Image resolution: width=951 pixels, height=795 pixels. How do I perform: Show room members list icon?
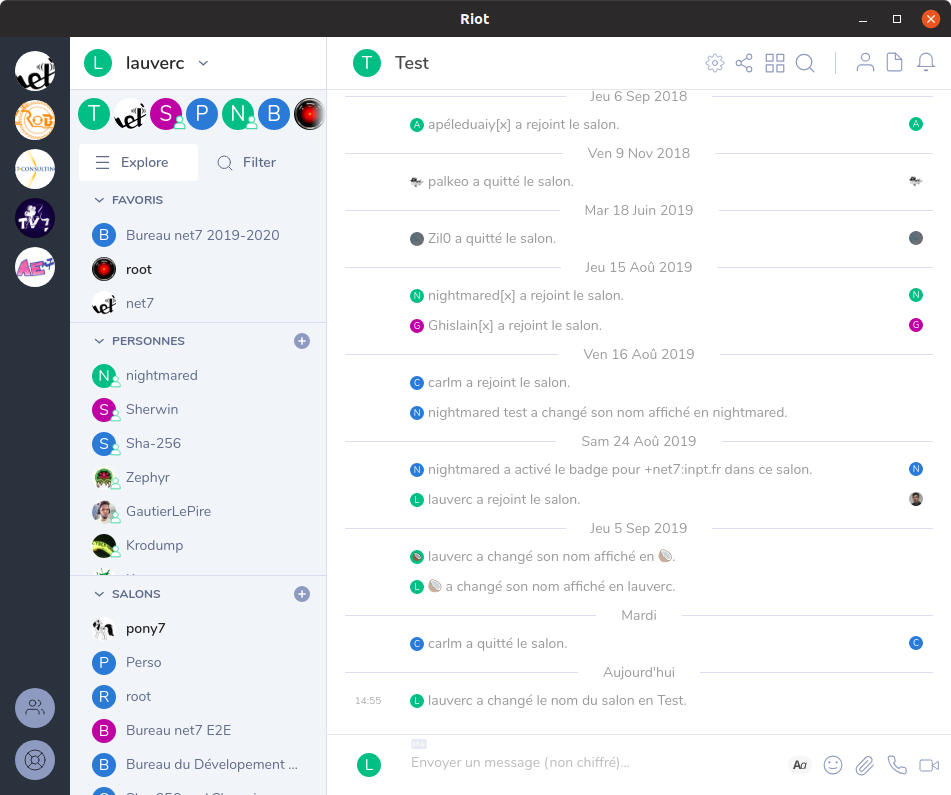865,63
